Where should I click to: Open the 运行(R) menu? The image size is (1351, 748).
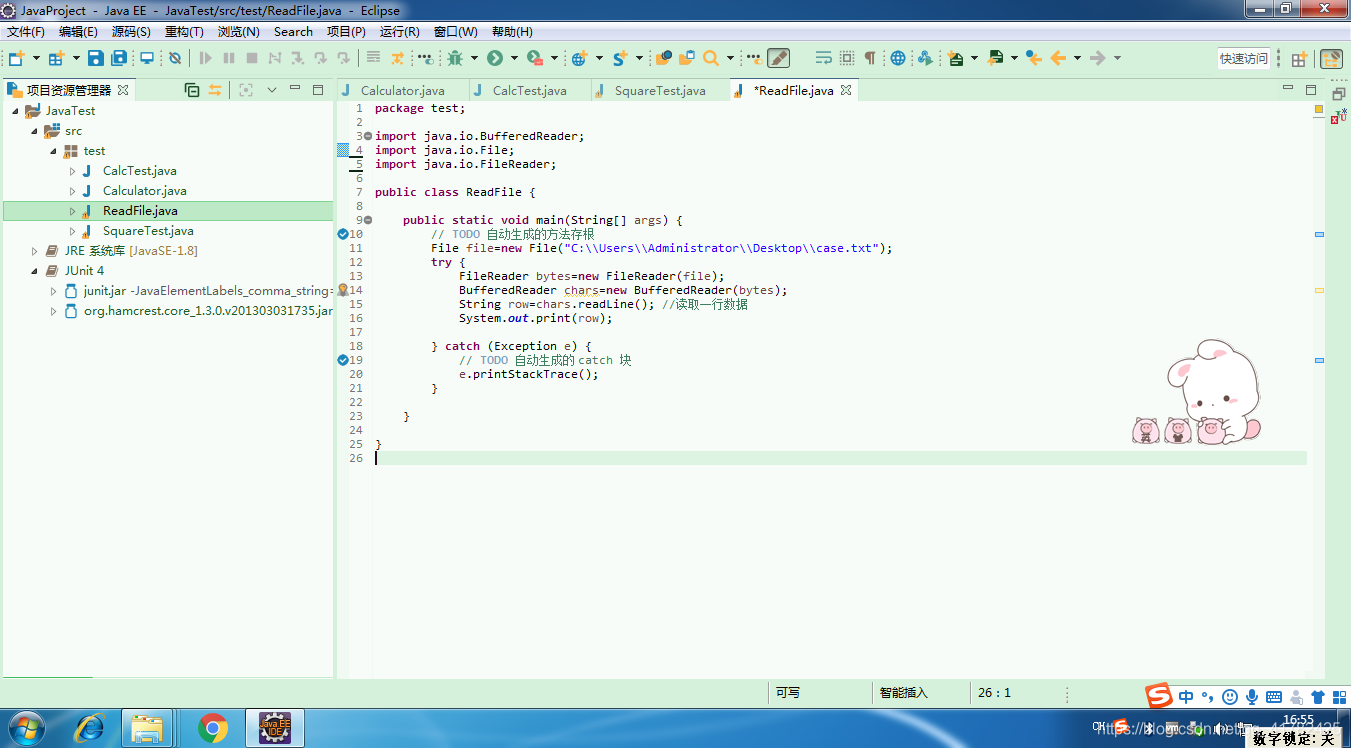tap(400, 32)
